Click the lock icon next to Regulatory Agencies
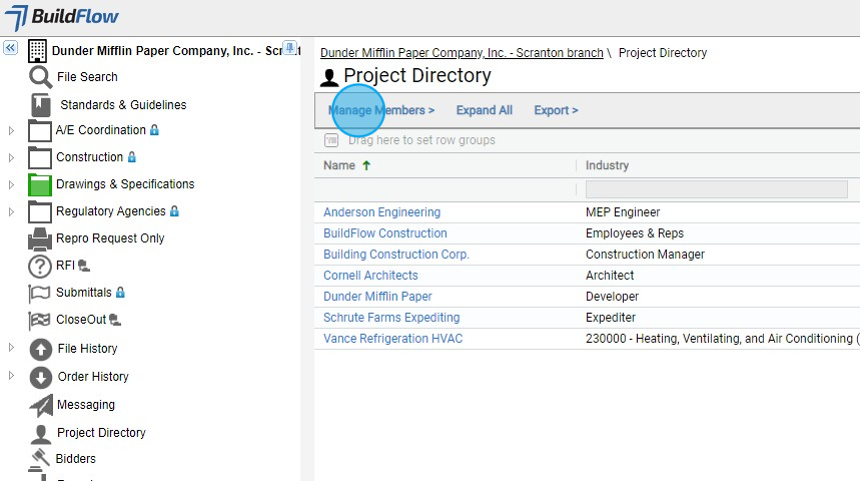This screenshot has height=481, width=860. coord(174,211)
